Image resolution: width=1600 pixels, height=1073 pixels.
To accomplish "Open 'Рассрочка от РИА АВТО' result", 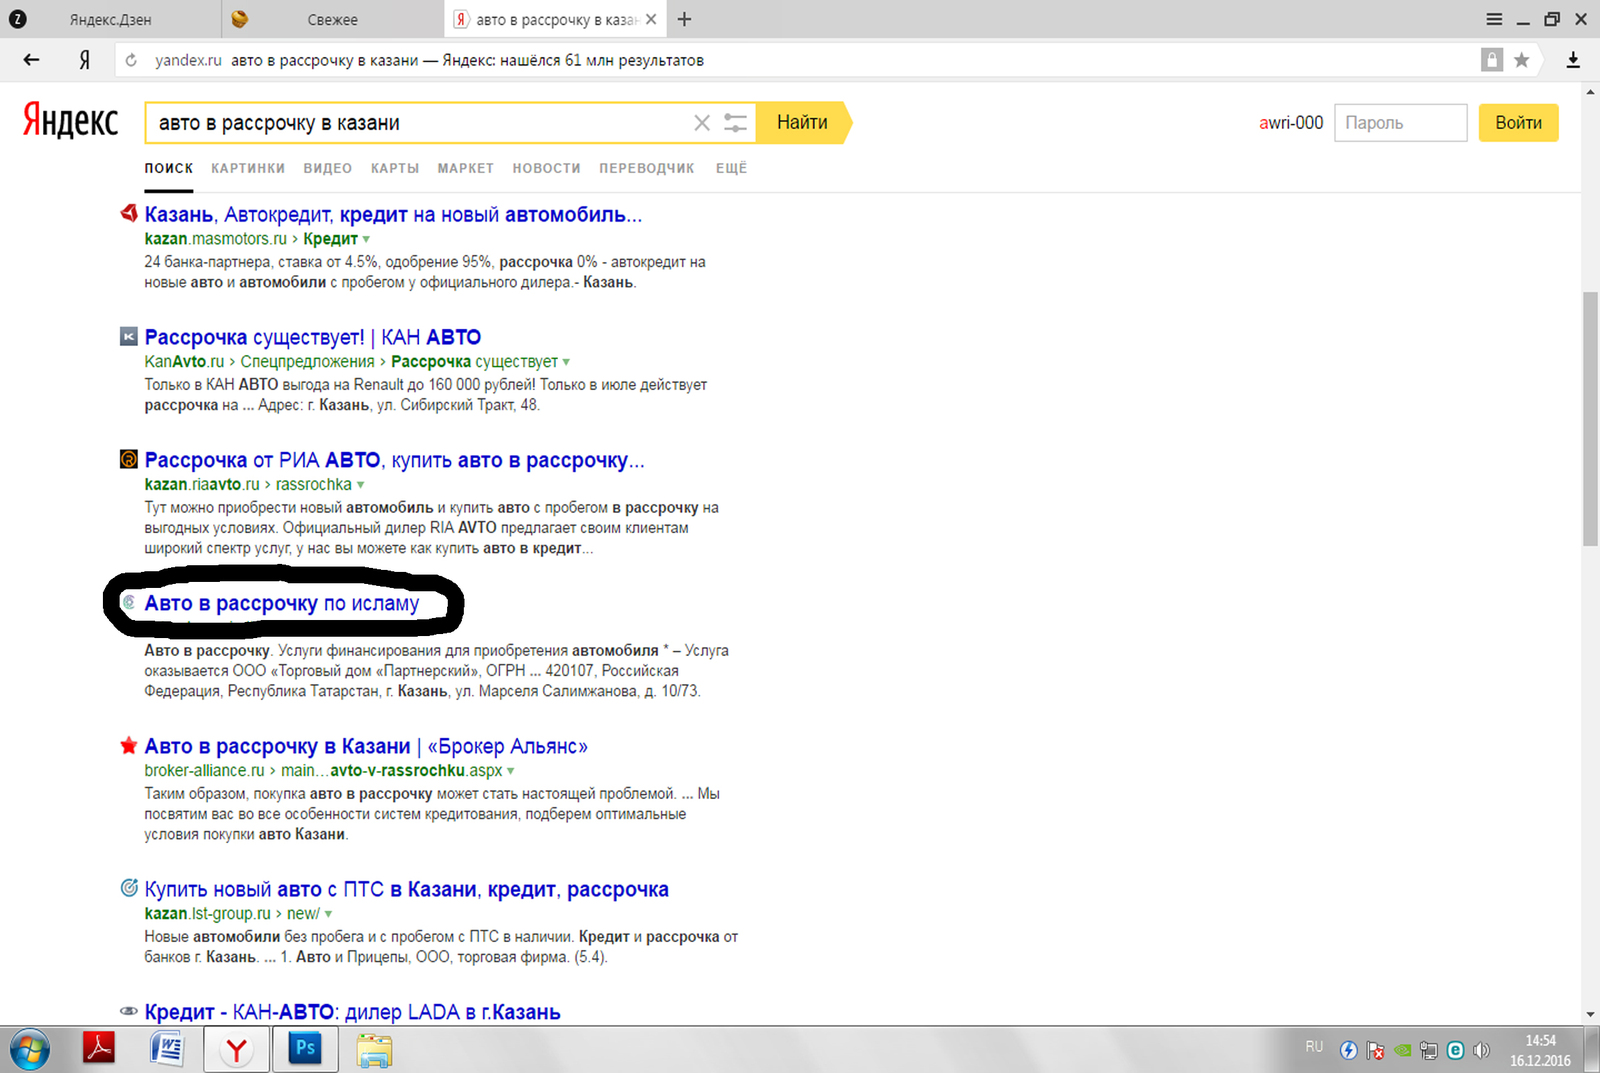I will [x=394, y=460].
